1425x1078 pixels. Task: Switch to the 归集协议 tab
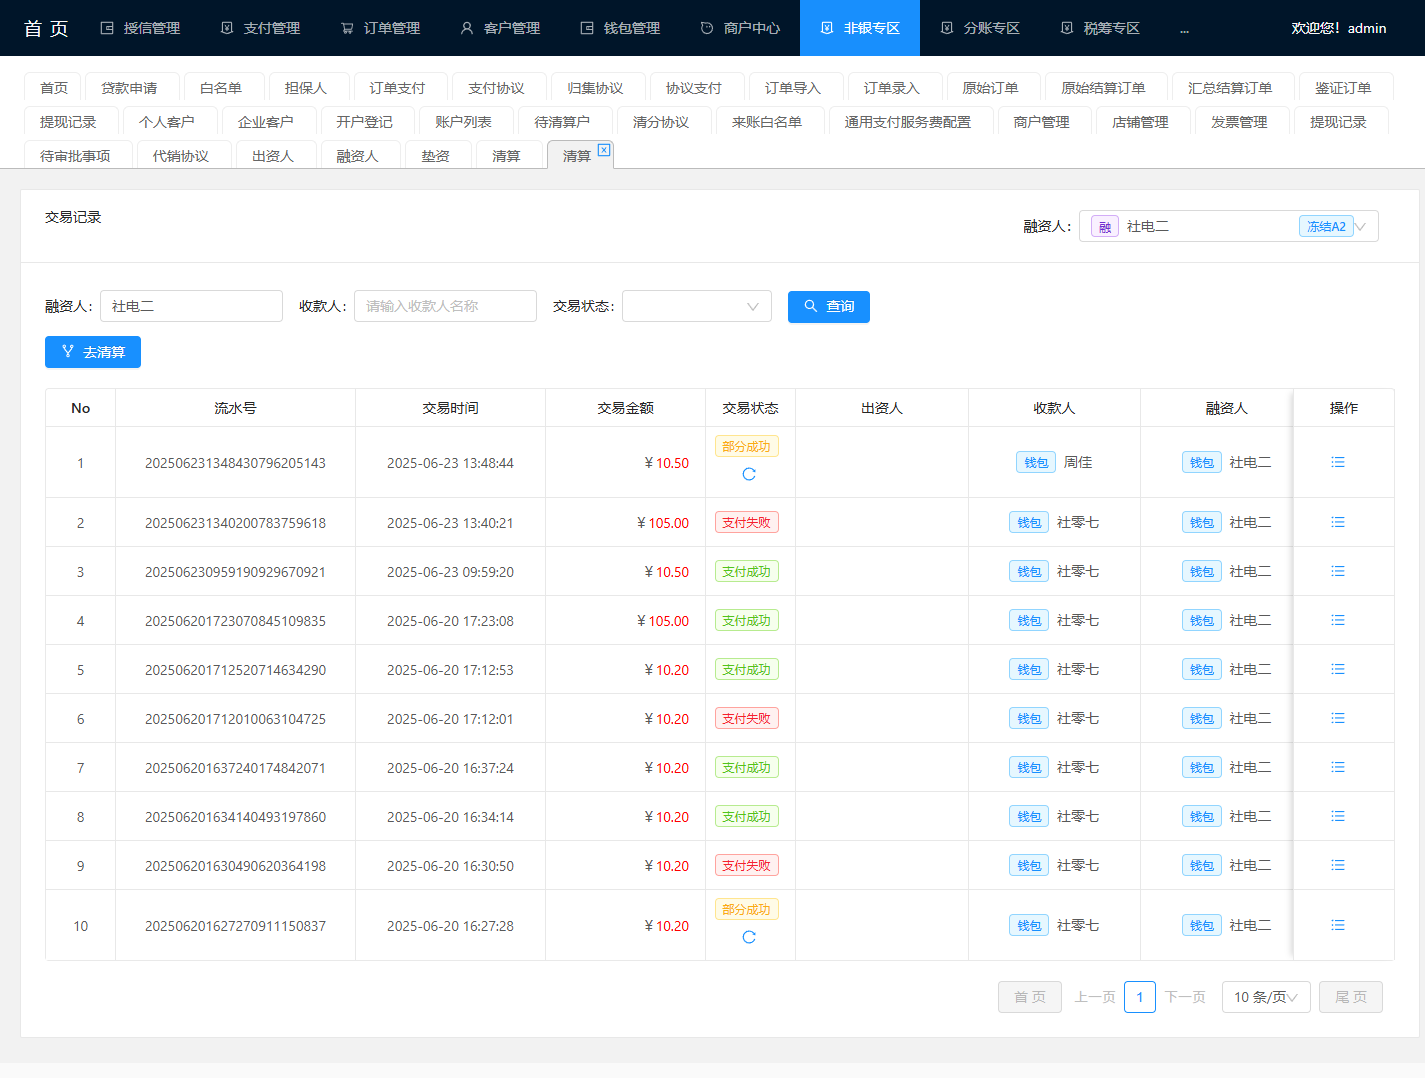[598, 88]
